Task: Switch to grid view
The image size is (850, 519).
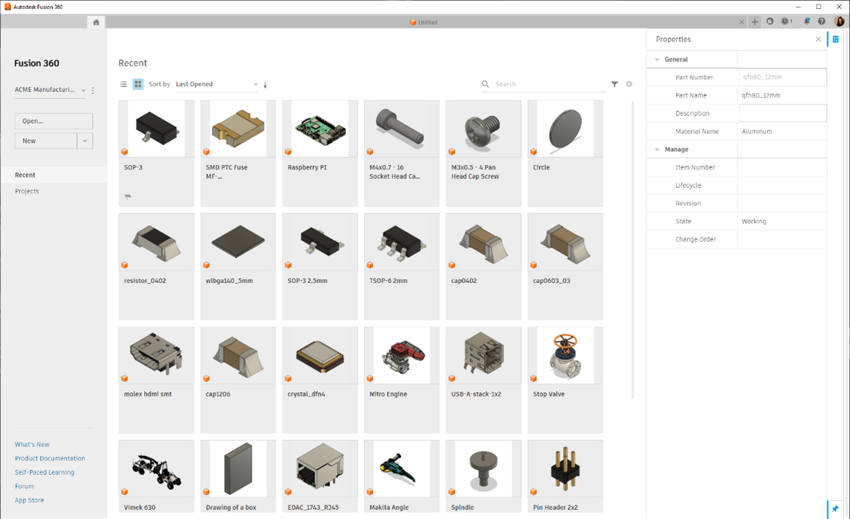Action: (138, 85)
